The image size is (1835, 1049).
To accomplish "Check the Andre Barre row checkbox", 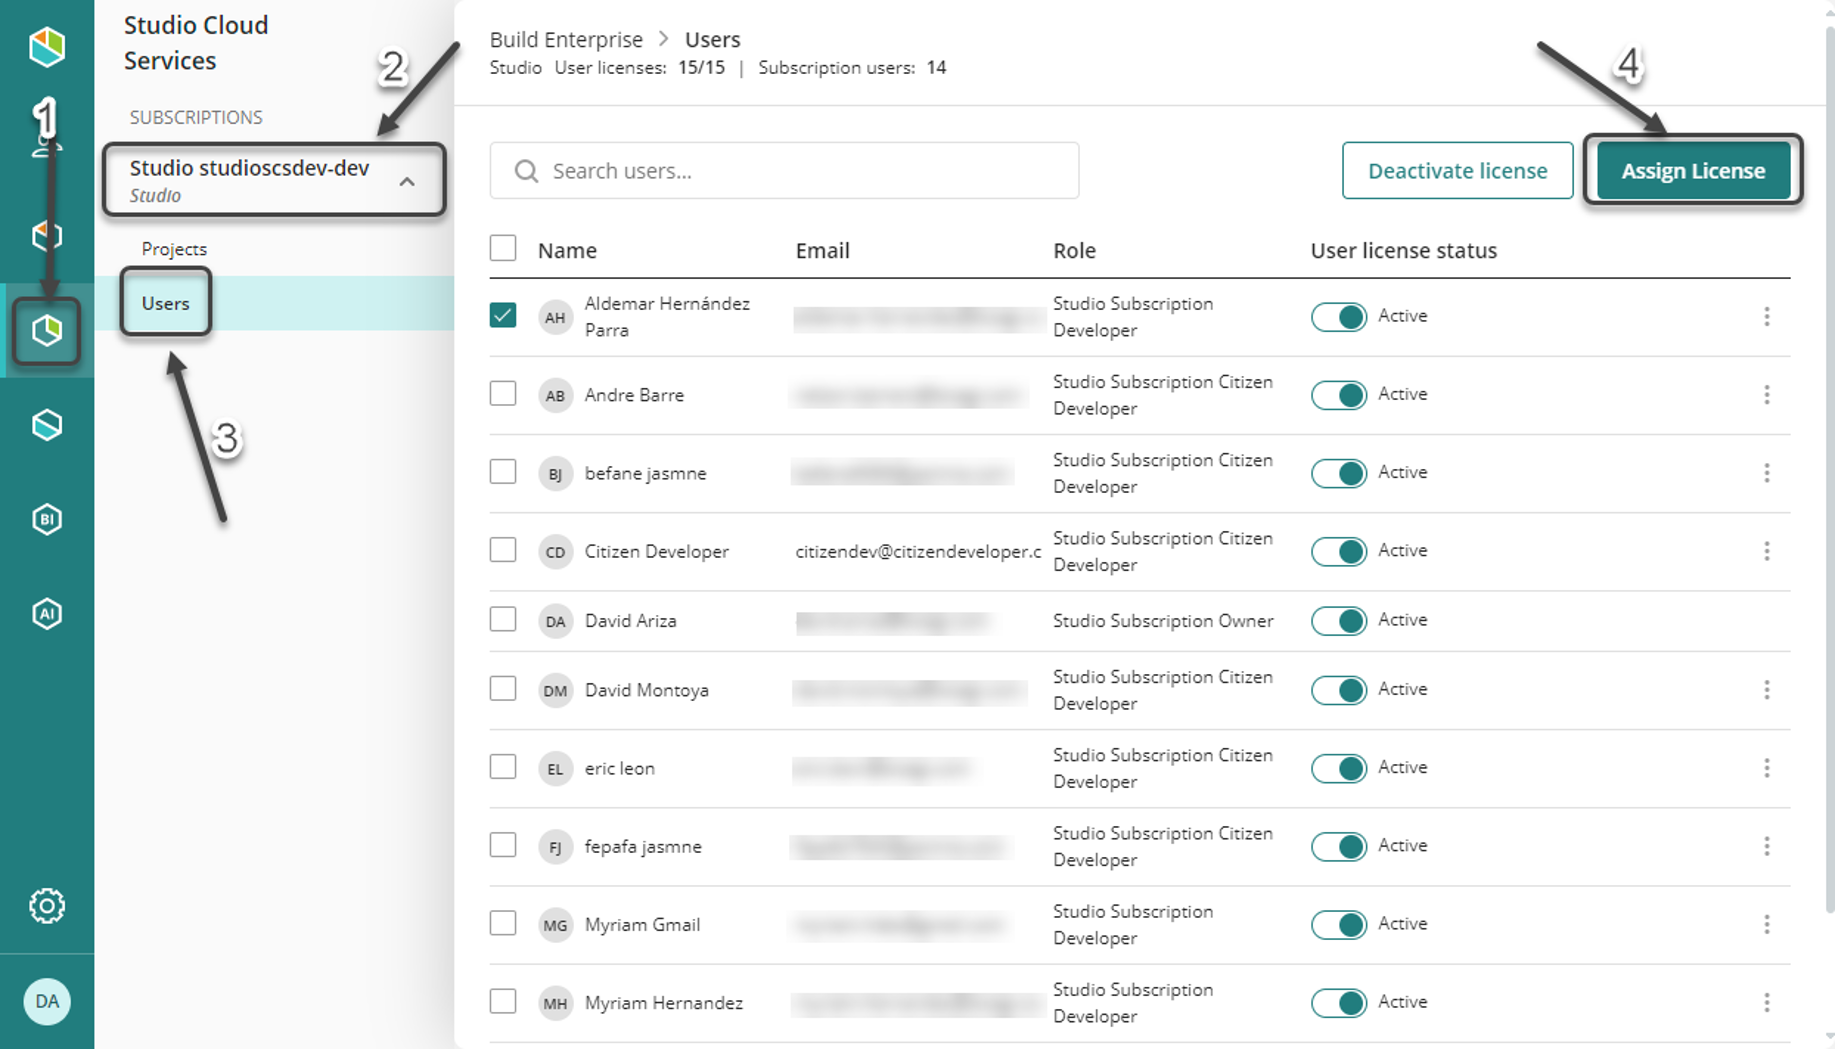I will (x=503, y=393).
